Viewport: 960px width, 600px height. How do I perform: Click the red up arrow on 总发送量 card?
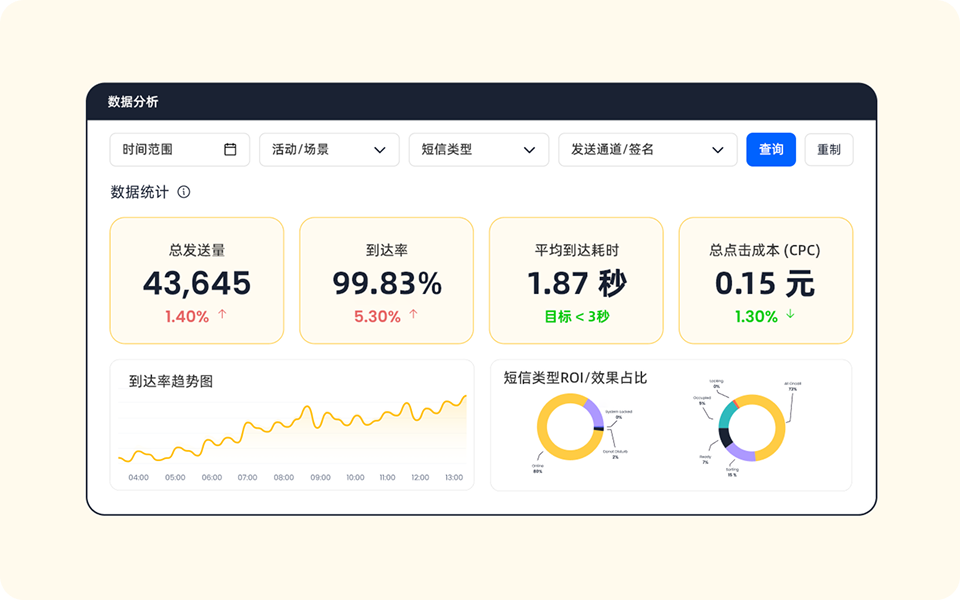(224, 317)
